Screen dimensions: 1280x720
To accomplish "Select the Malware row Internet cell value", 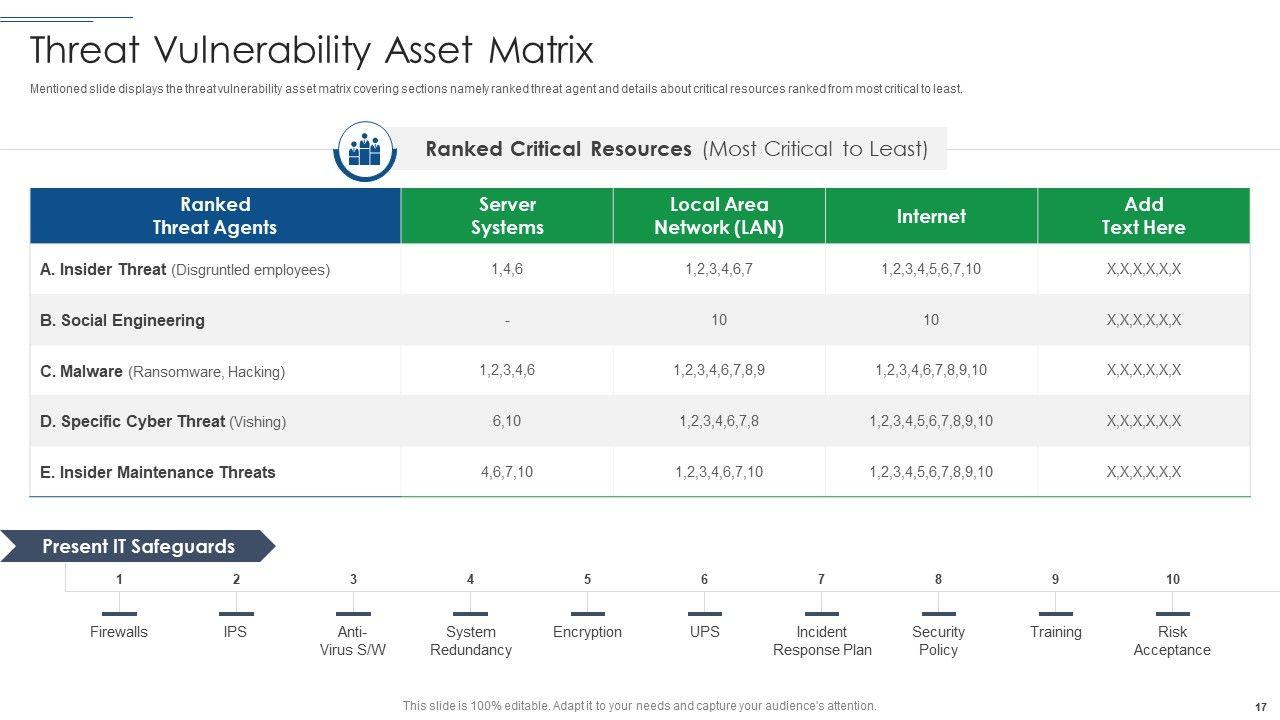I will click(931, 371).
